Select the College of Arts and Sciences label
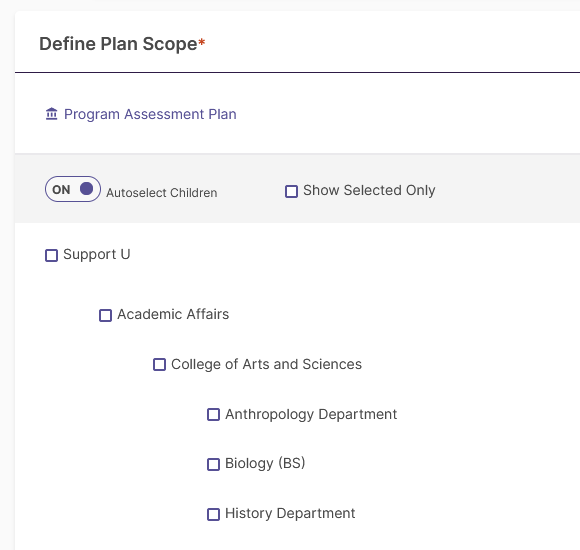 (266, 364)
